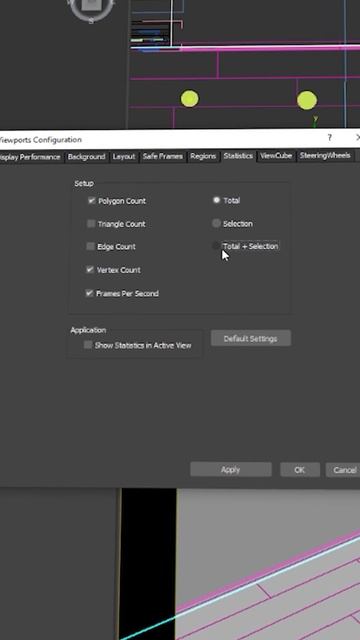Select the Selection radio button
Screen dimensions: 360x640
pos(216,223)
